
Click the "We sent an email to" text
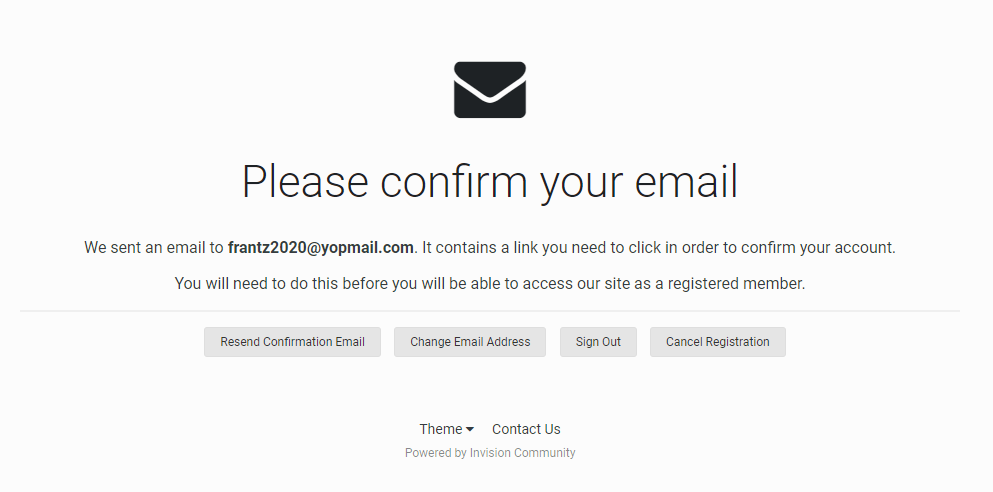point(154,248)
